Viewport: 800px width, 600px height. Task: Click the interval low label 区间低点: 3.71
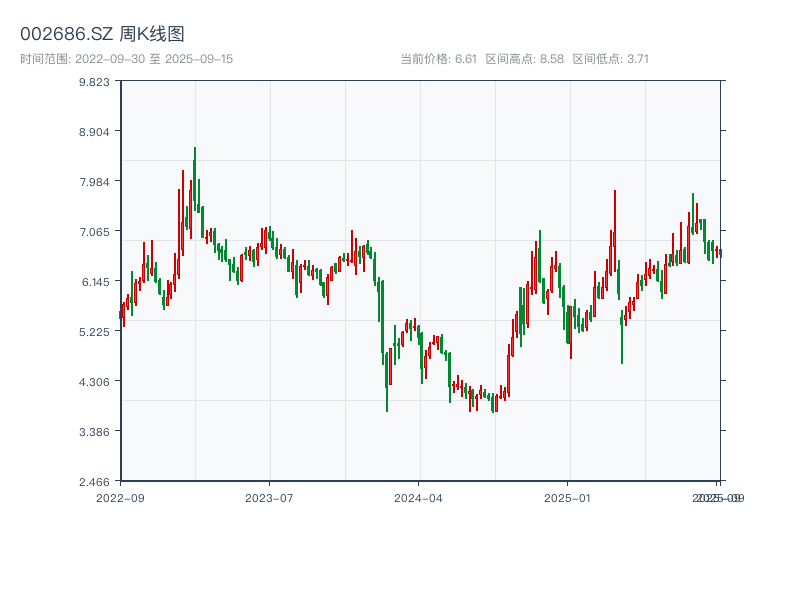pyautogui.click(x=610, y=59)
